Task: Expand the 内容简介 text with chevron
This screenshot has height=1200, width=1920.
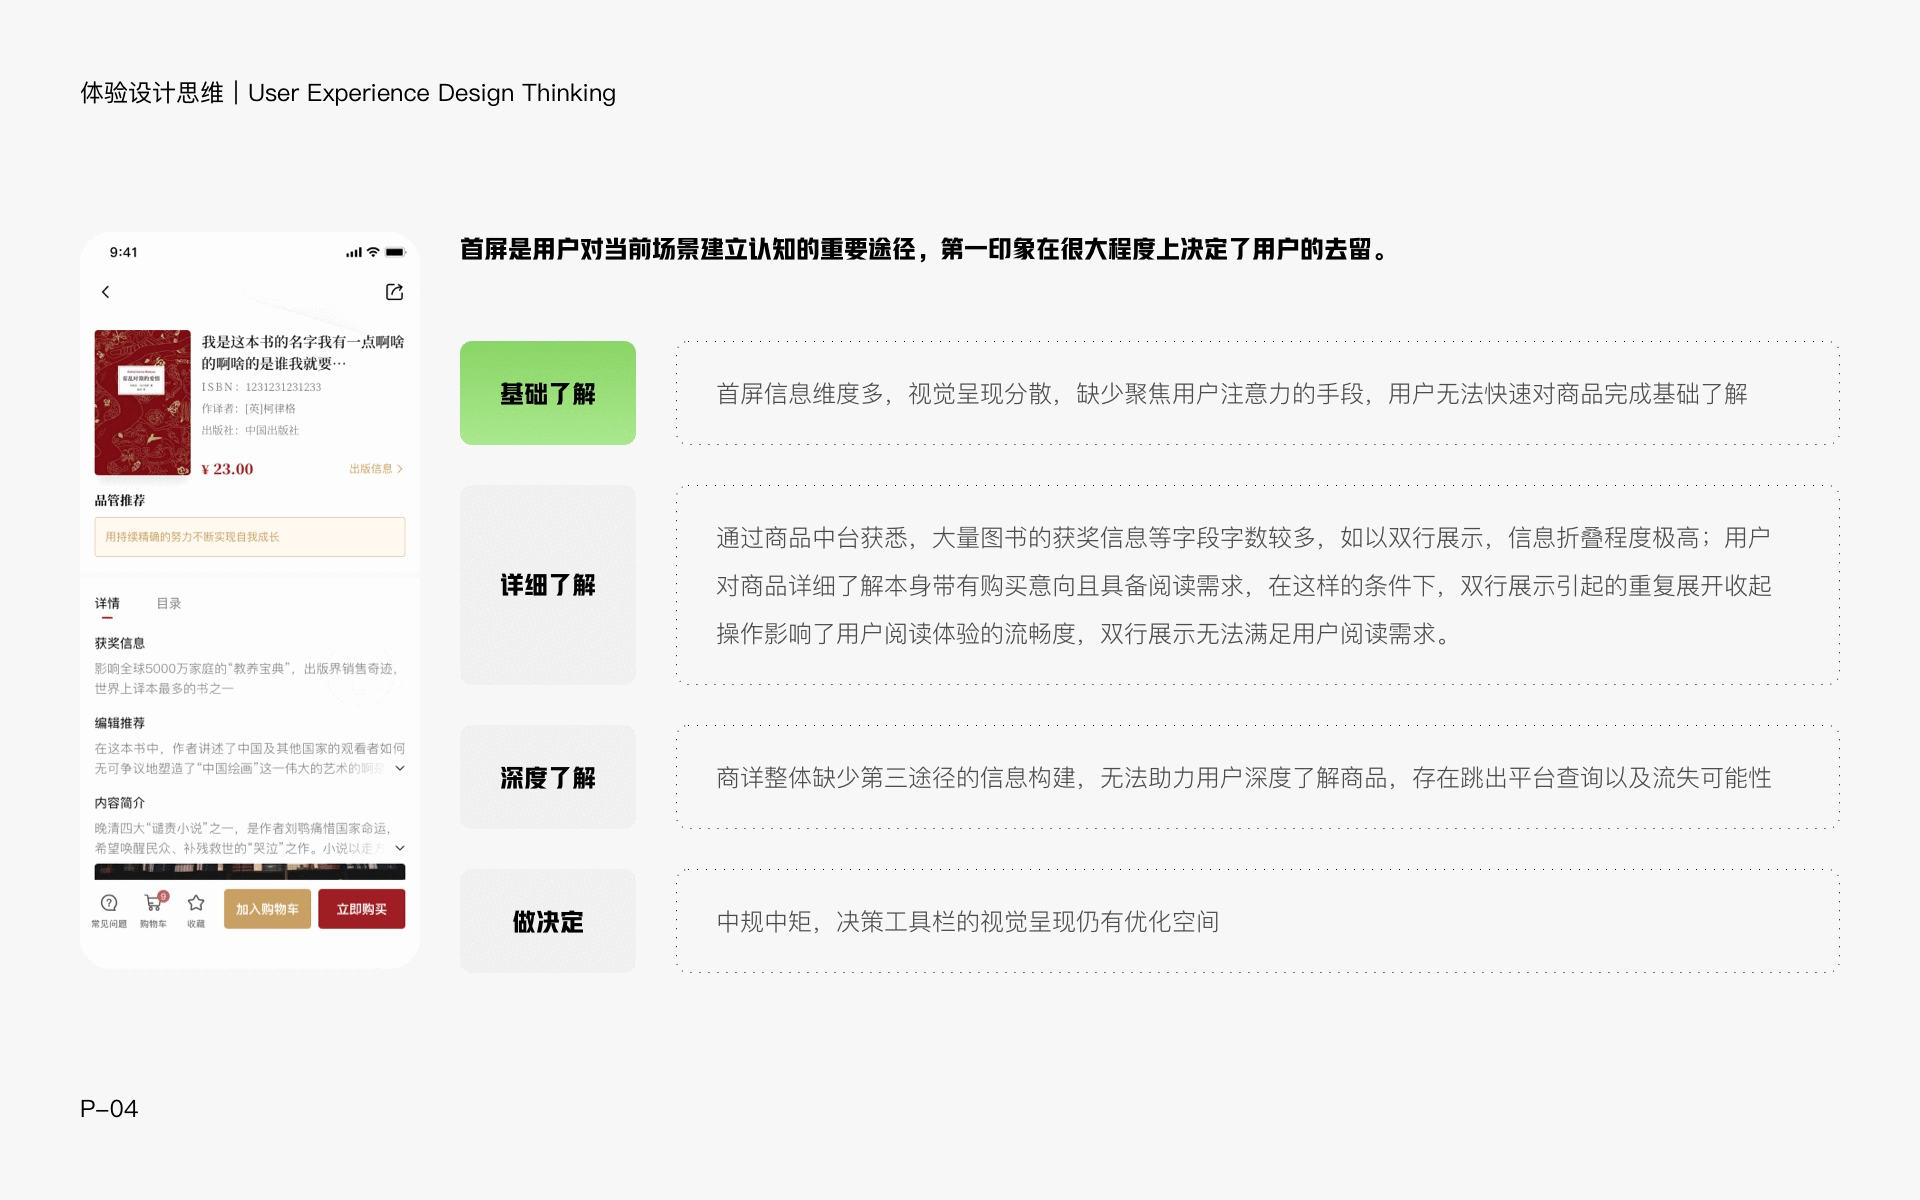Action: 400,848
